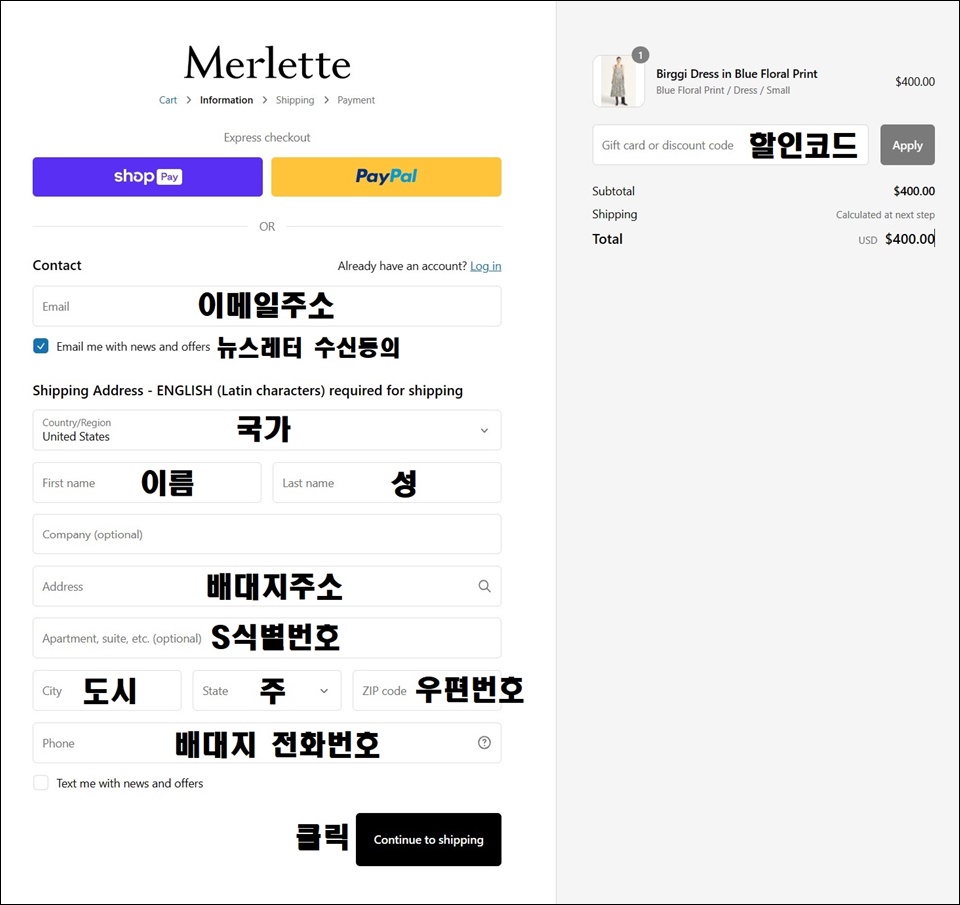Click the 'Birggi Dress in Blue Floral Print' title

coord(737,74)
